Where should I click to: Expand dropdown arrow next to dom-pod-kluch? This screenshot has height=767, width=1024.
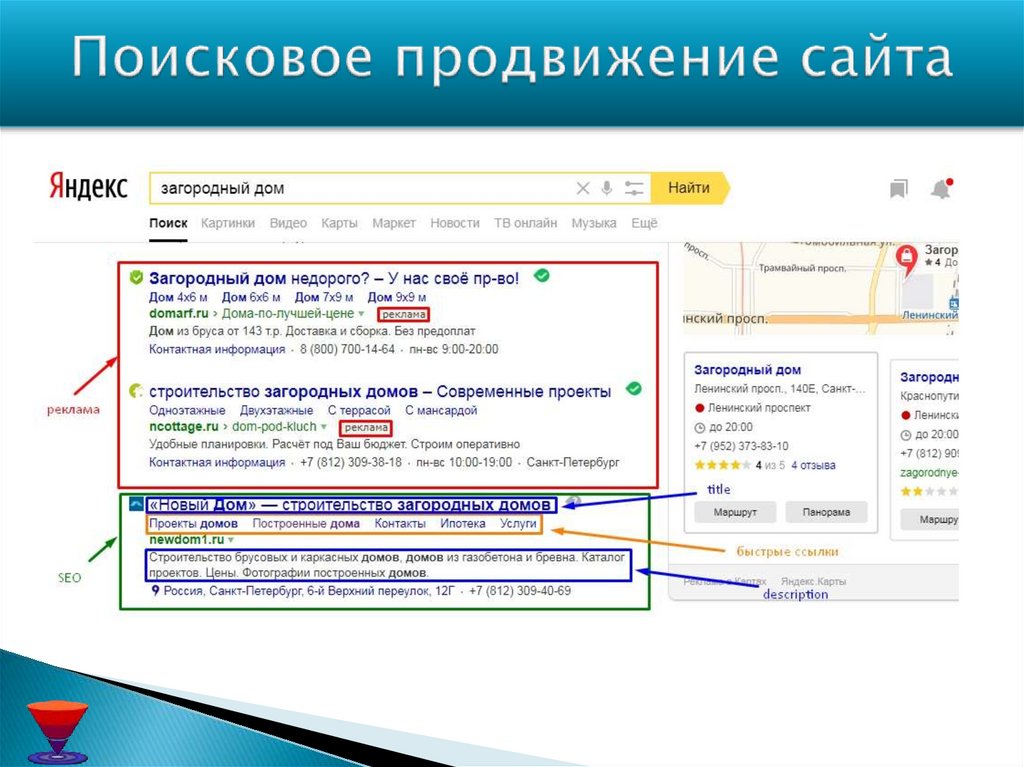tap(323, 427)
